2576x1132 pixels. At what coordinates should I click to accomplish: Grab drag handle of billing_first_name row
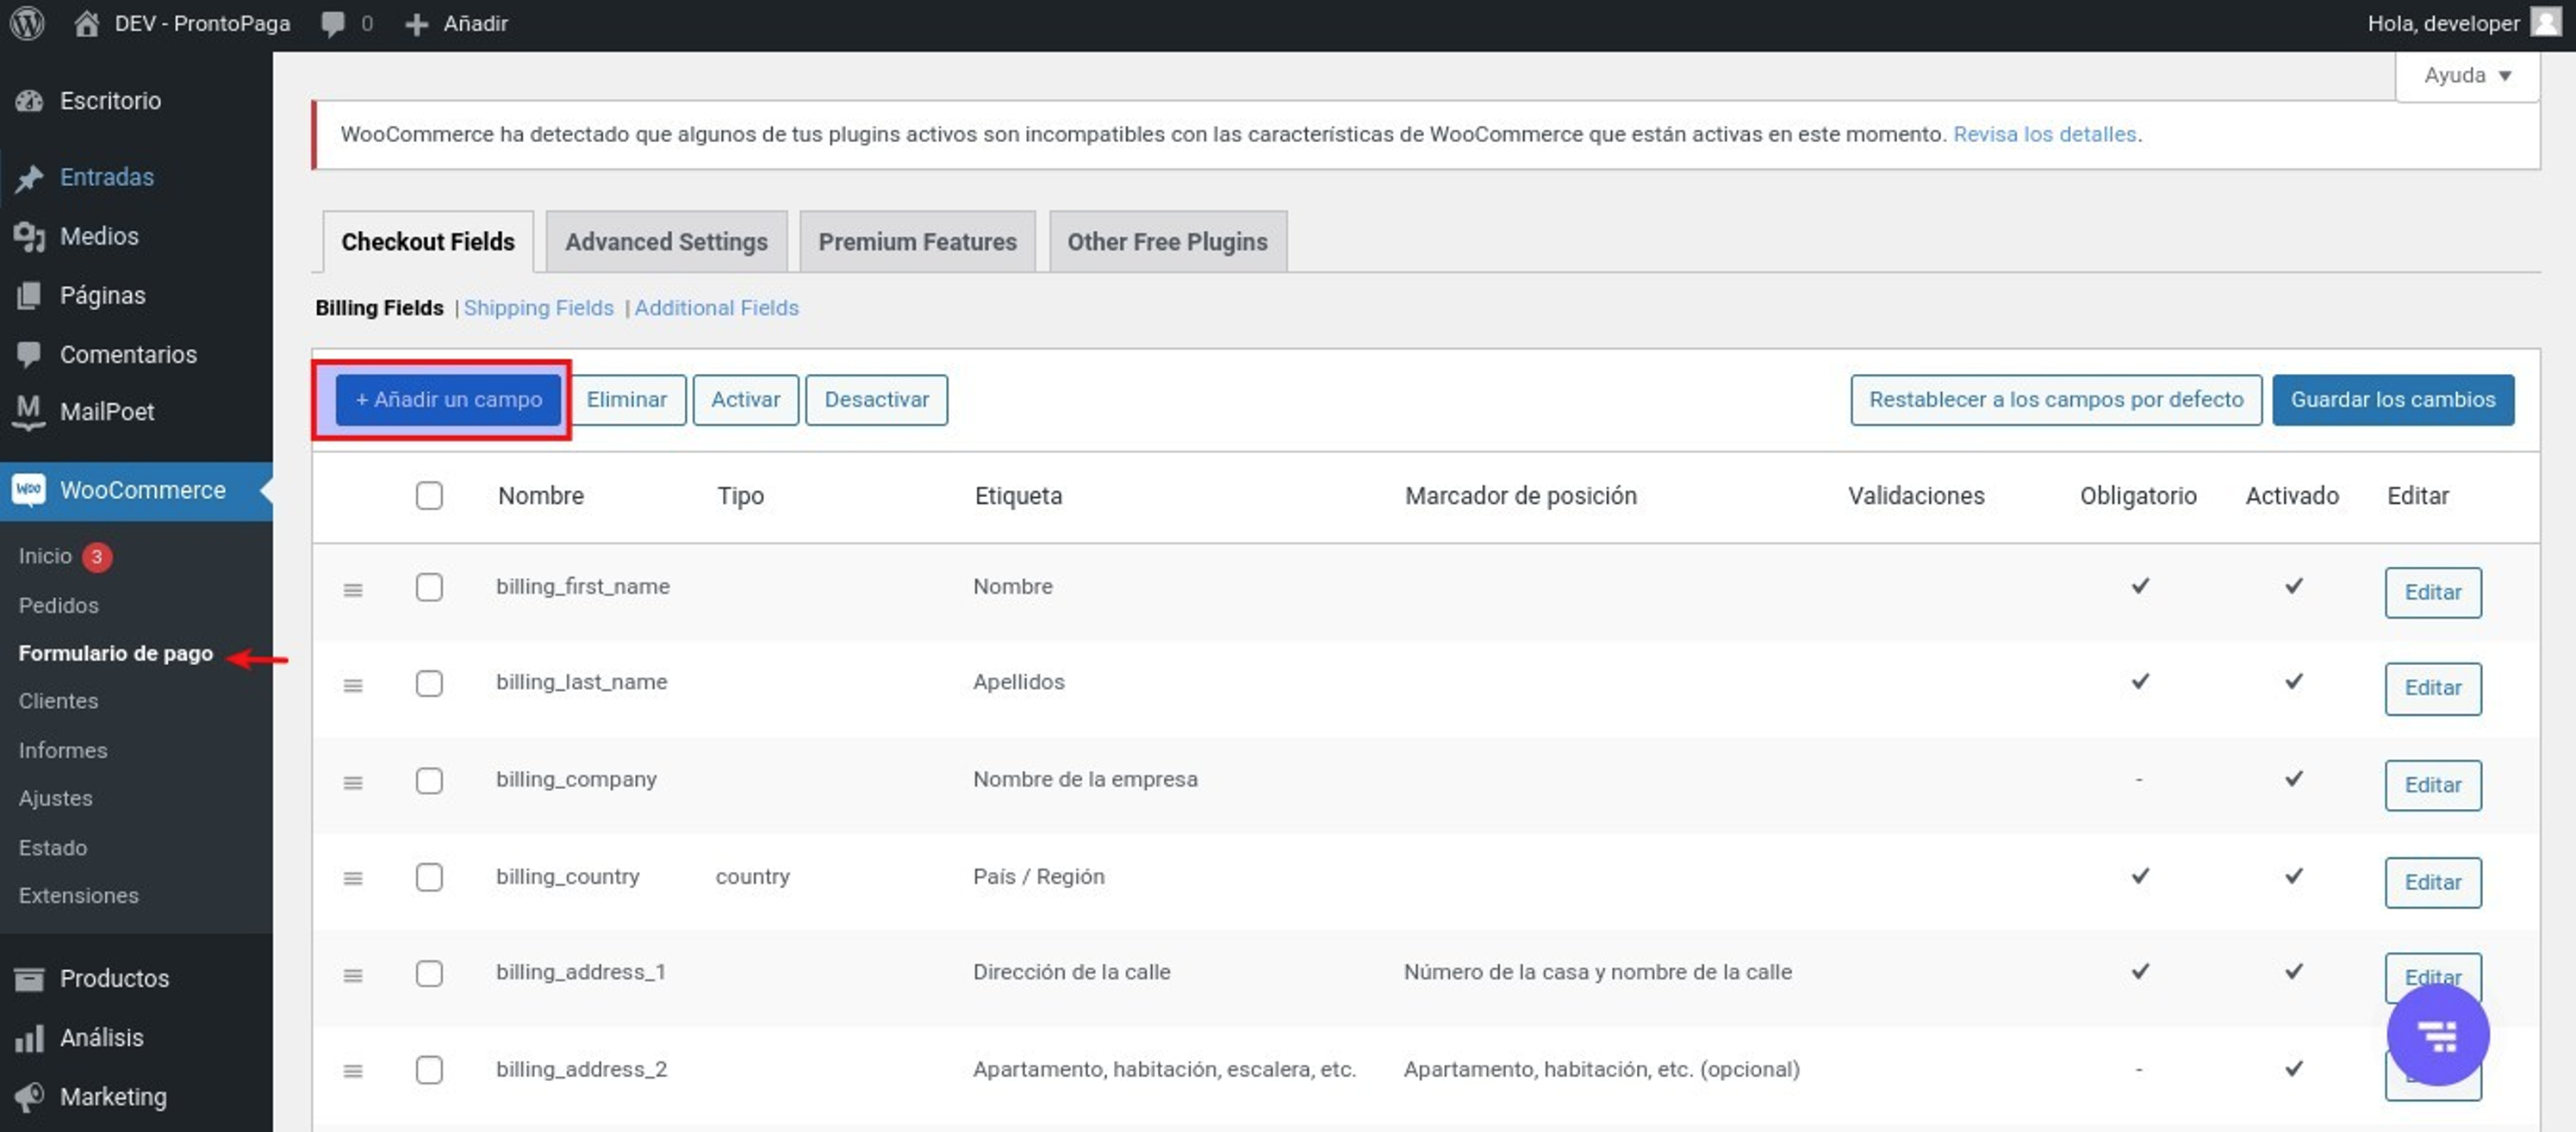(x=352, y=590)
